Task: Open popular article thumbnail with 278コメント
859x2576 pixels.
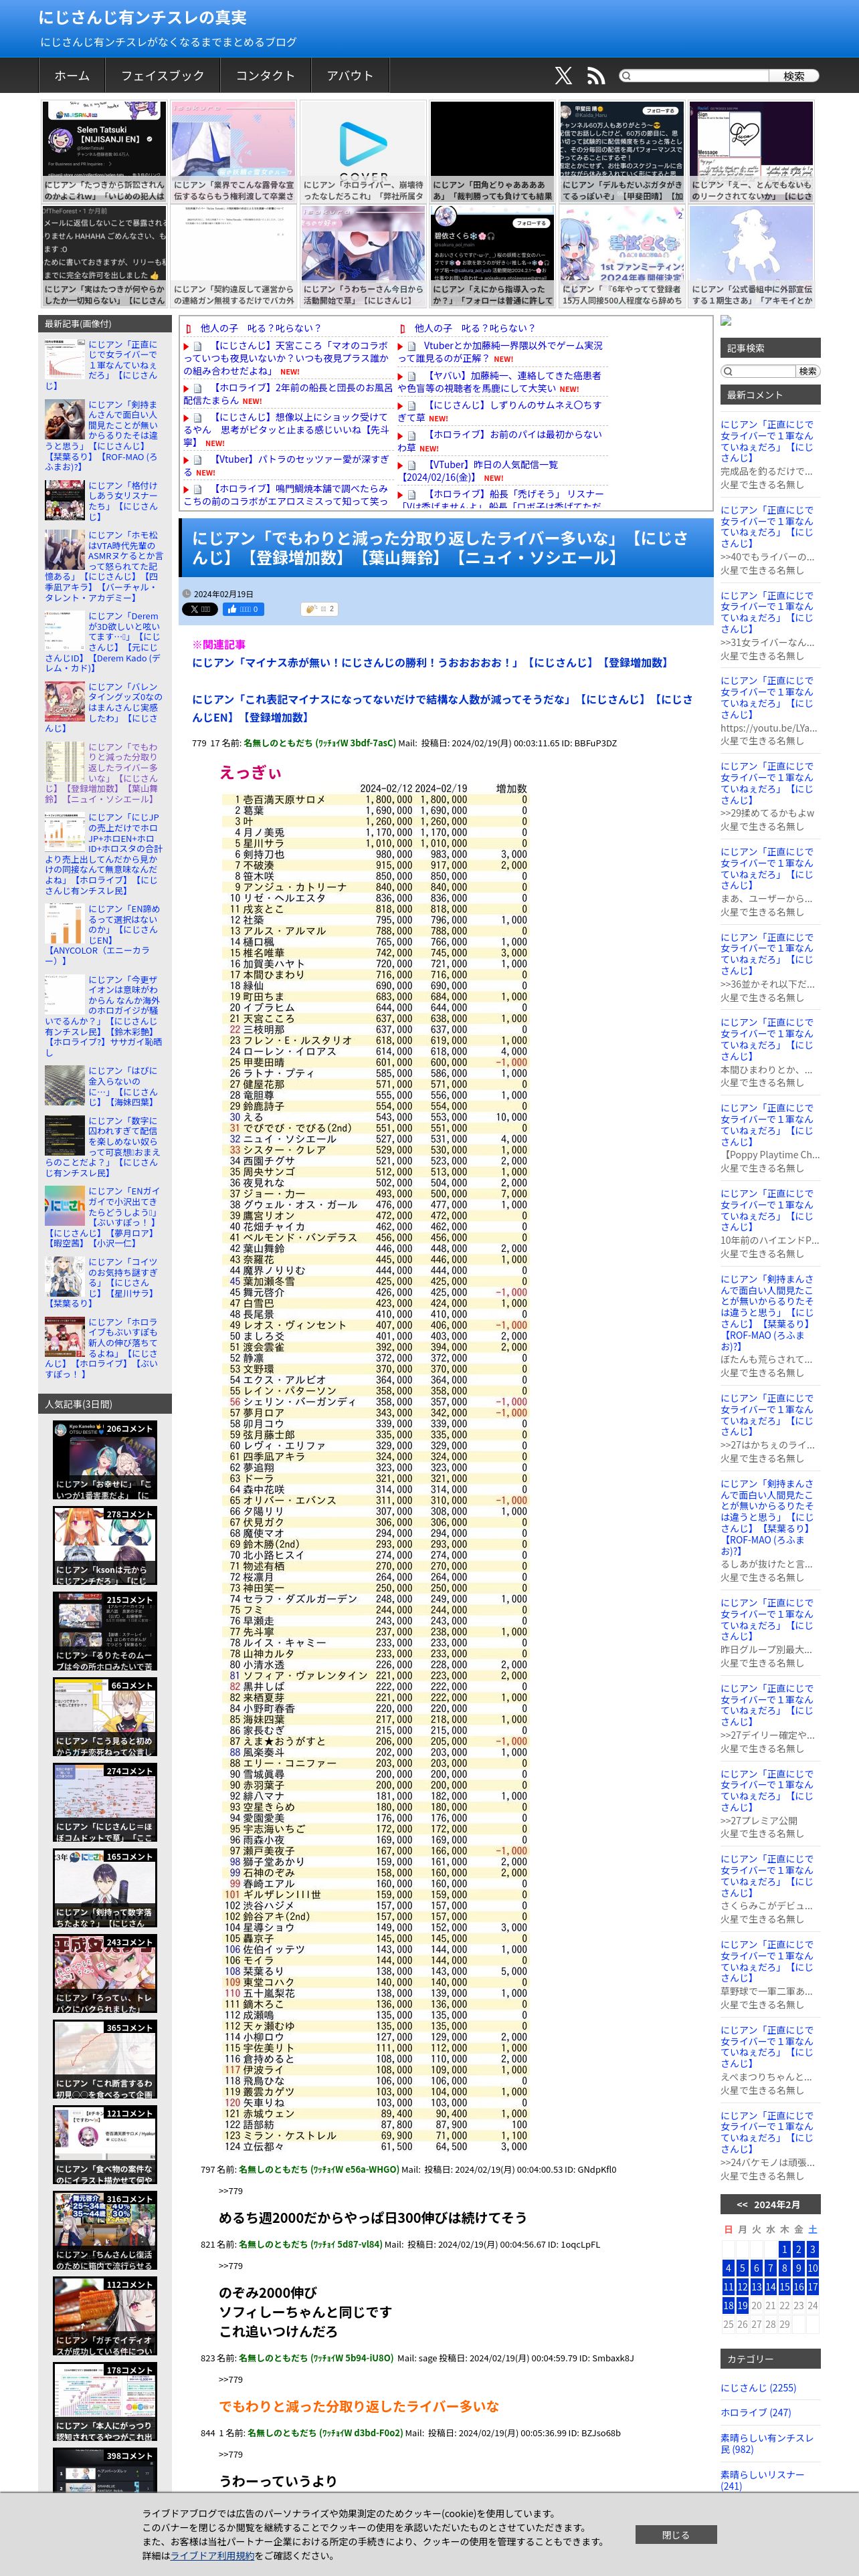Action: pyautogui.click(x=104, y=1546)
